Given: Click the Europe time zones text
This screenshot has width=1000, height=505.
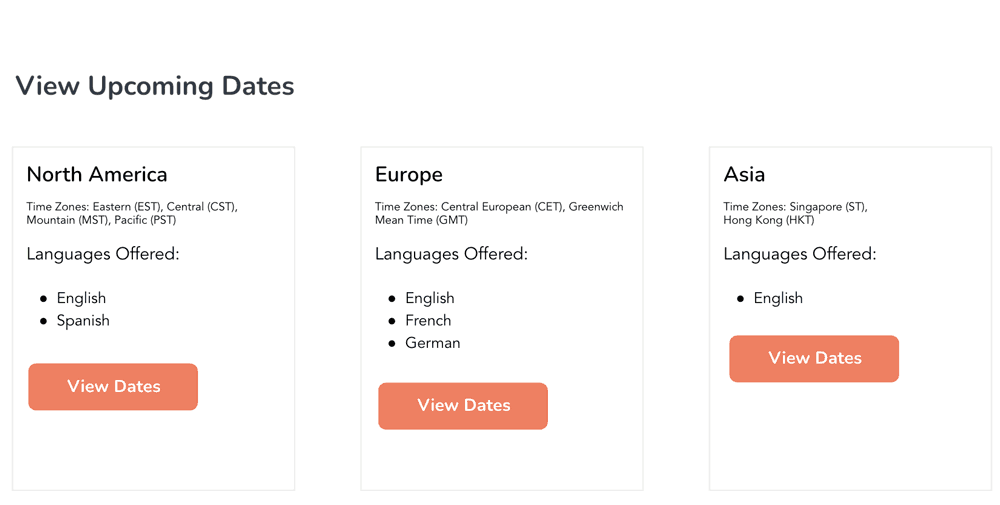Looking at the screenshot, I should [x=498, y=213].
